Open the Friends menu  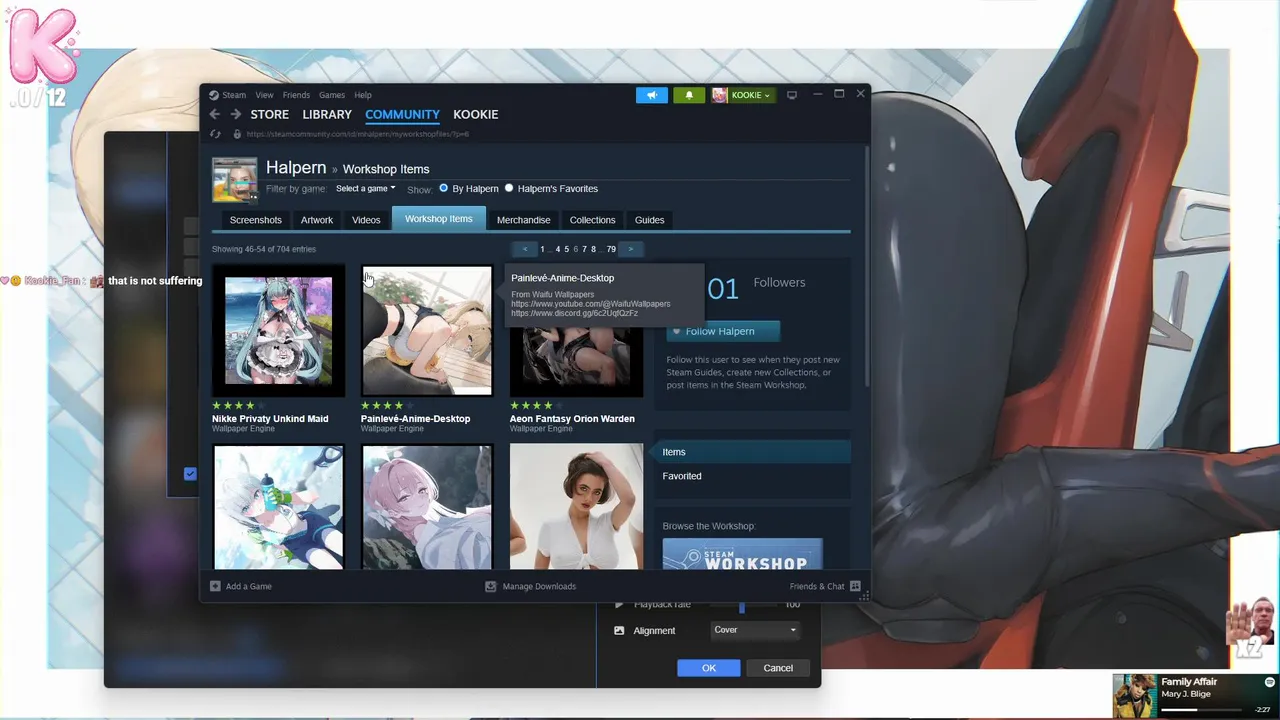point(296,95)
